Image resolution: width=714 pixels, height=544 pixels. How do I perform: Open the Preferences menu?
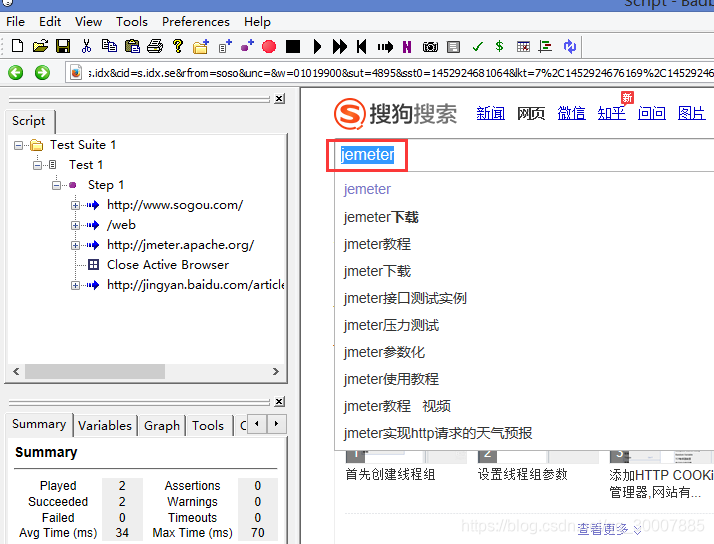[x=196, y=21]
